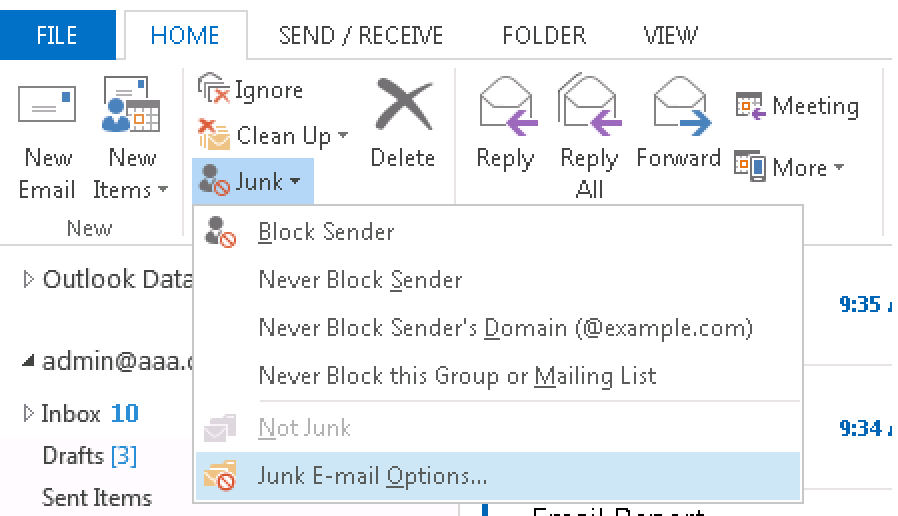Click the Ignore conversation icon

[213, 89]
